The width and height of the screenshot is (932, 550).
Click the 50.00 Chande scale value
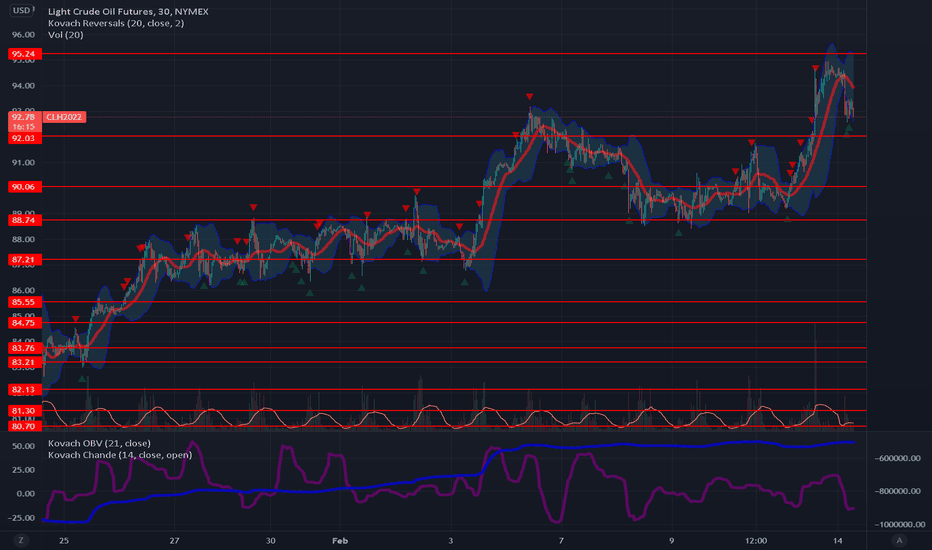pyautogui.click(x=23, y=446)
